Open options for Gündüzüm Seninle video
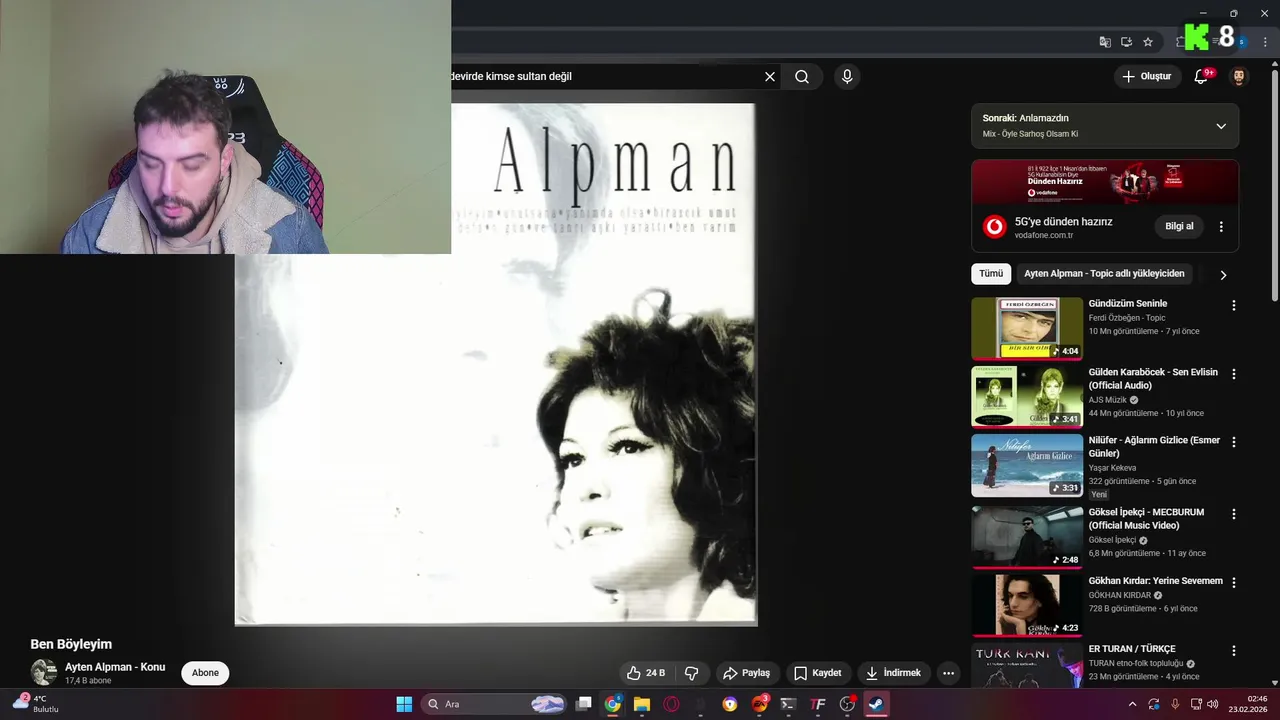Screen dimensions: 1280x720 (1233, 306)
